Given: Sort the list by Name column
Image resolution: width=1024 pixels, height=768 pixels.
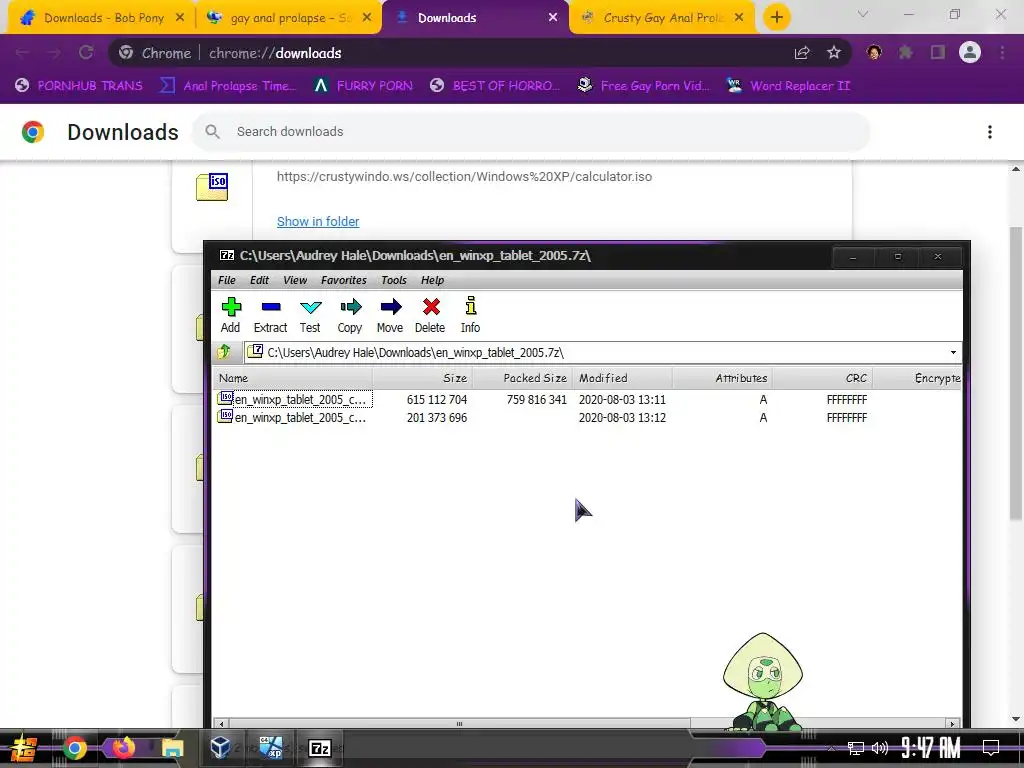Looking at the screenshot, I should click(293, 378).
